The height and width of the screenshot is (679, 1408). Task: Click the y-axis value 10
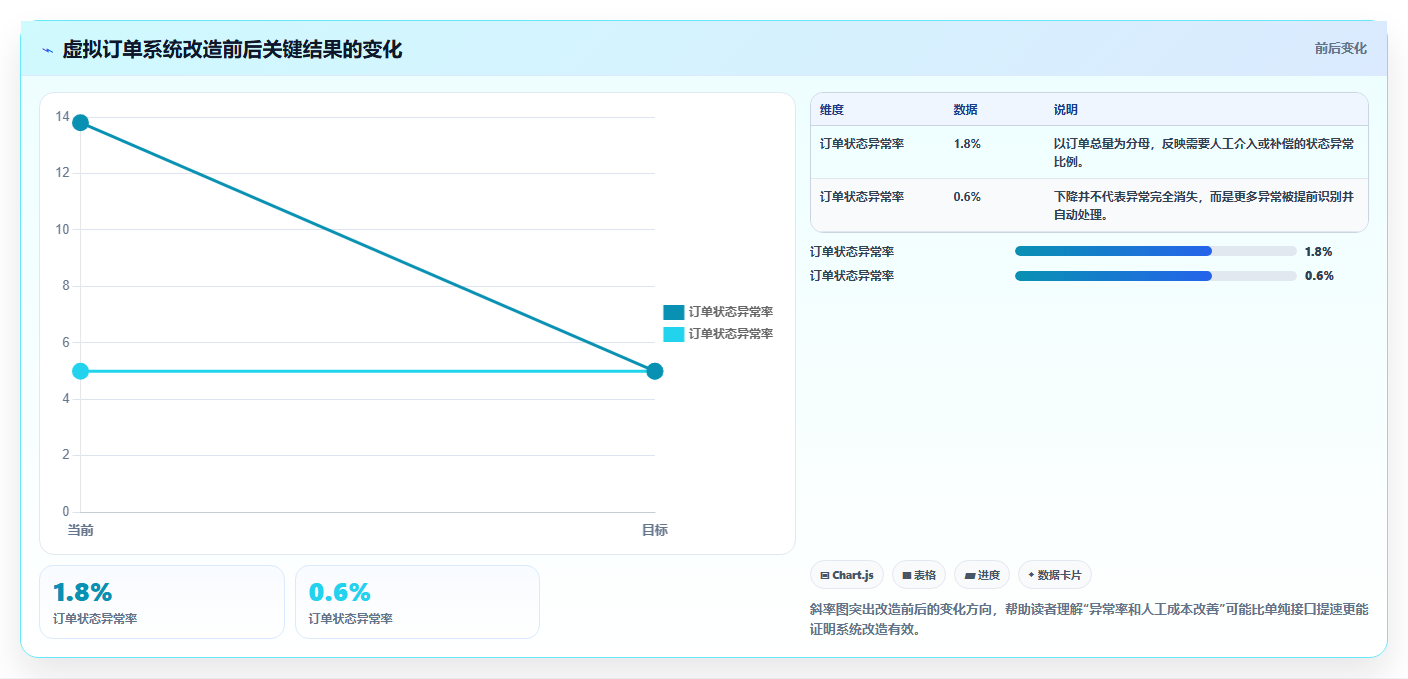pos(63,229)
